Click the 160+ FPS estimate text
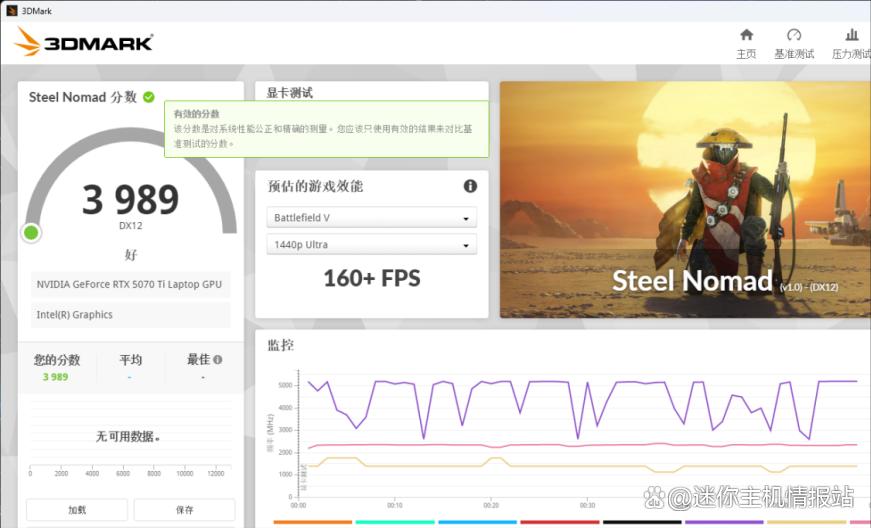The height and width of the screenshot is (528, 871). (372, 279)
